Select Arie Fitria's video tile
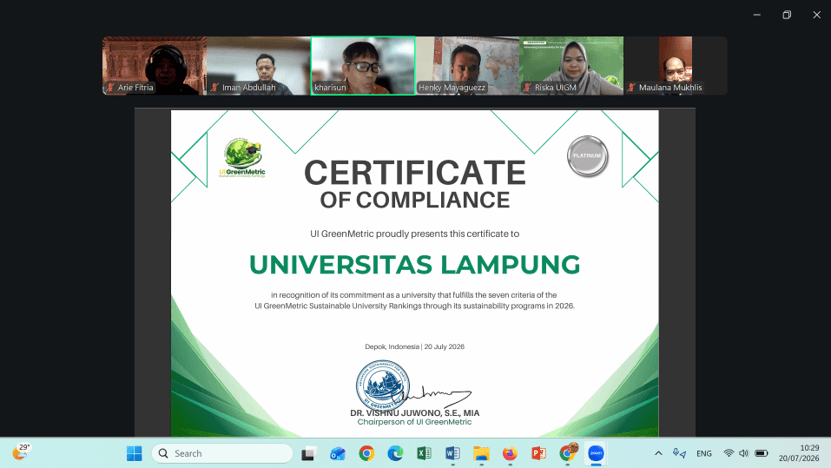The width and height of the screenshot is (831, 468). pos(154,66)
